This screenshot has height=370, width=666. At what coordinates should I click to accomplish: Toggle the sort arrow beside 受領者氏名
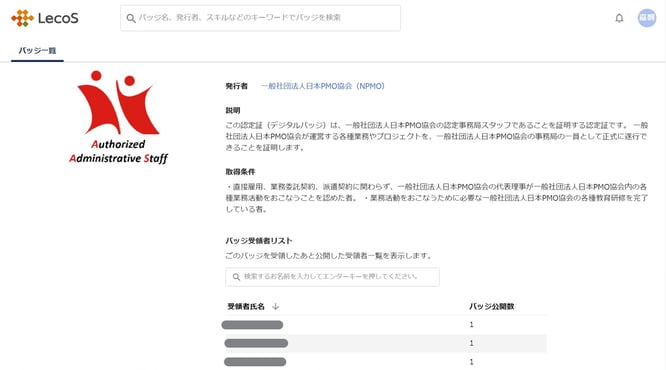pyautogui.click(x=275, y=306)
